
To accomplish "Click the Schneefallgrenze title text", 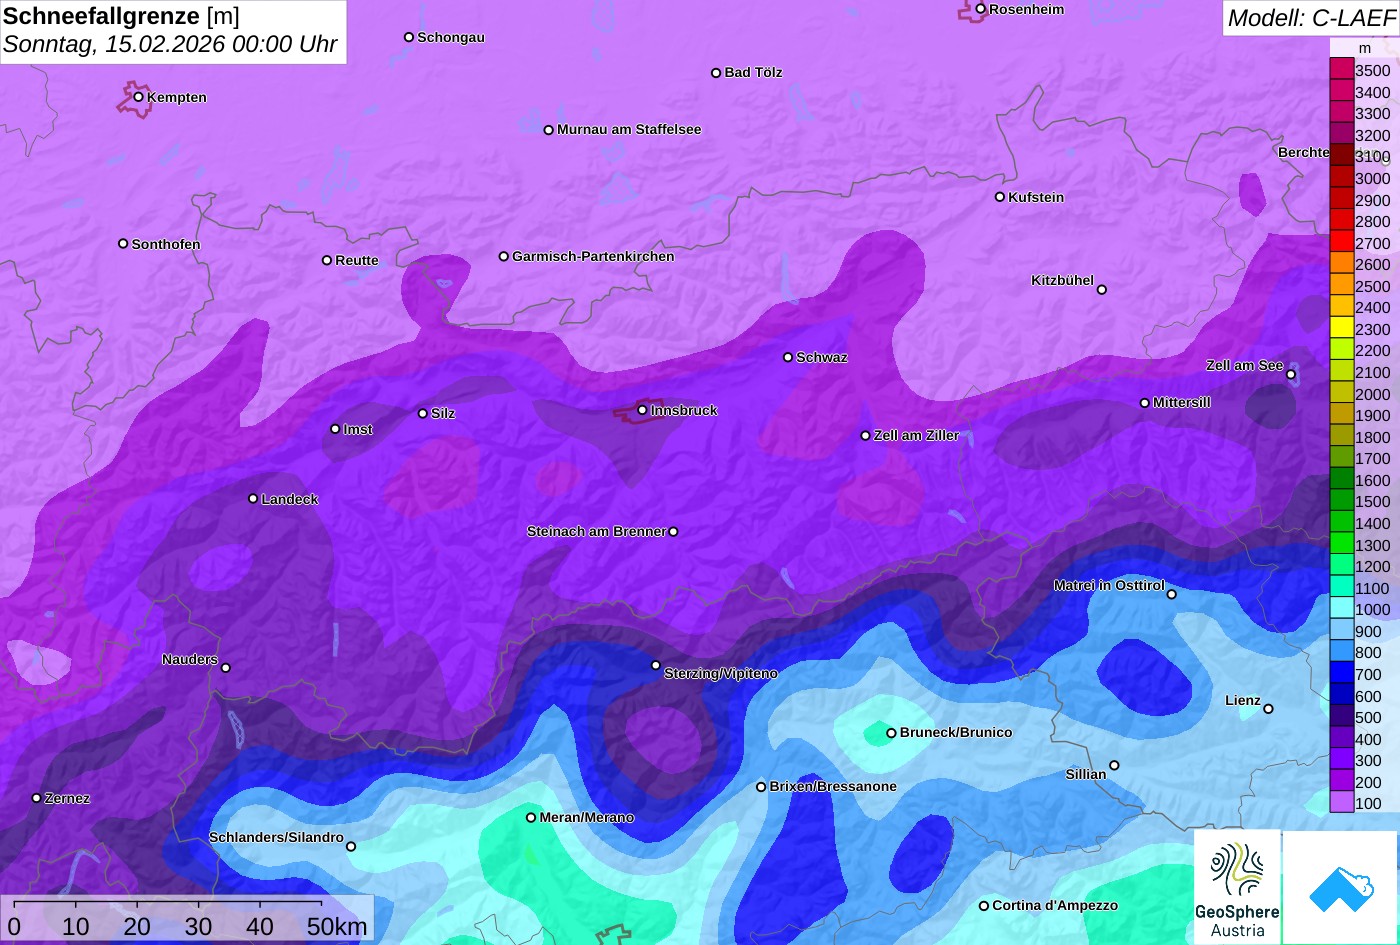I will point(102,16).
